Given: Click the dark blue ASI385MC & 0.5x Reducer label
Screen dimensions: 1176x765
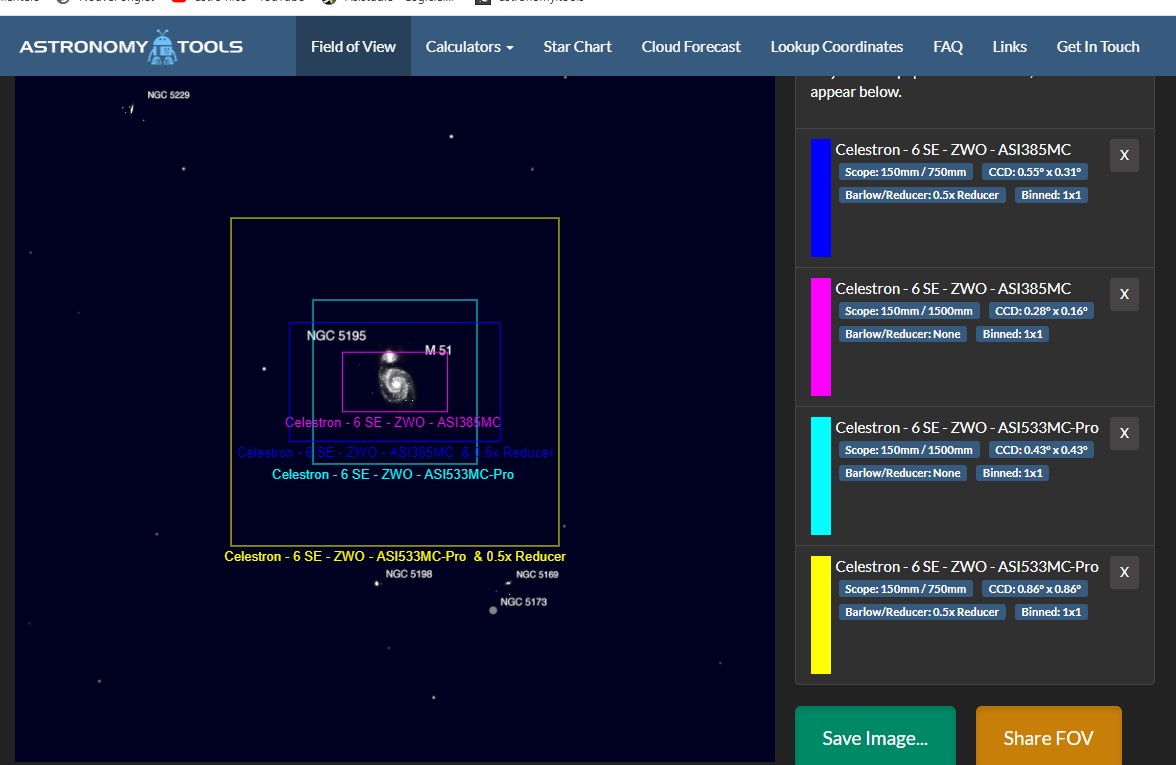Looking at the screenshot, I should tap(394, 452).
